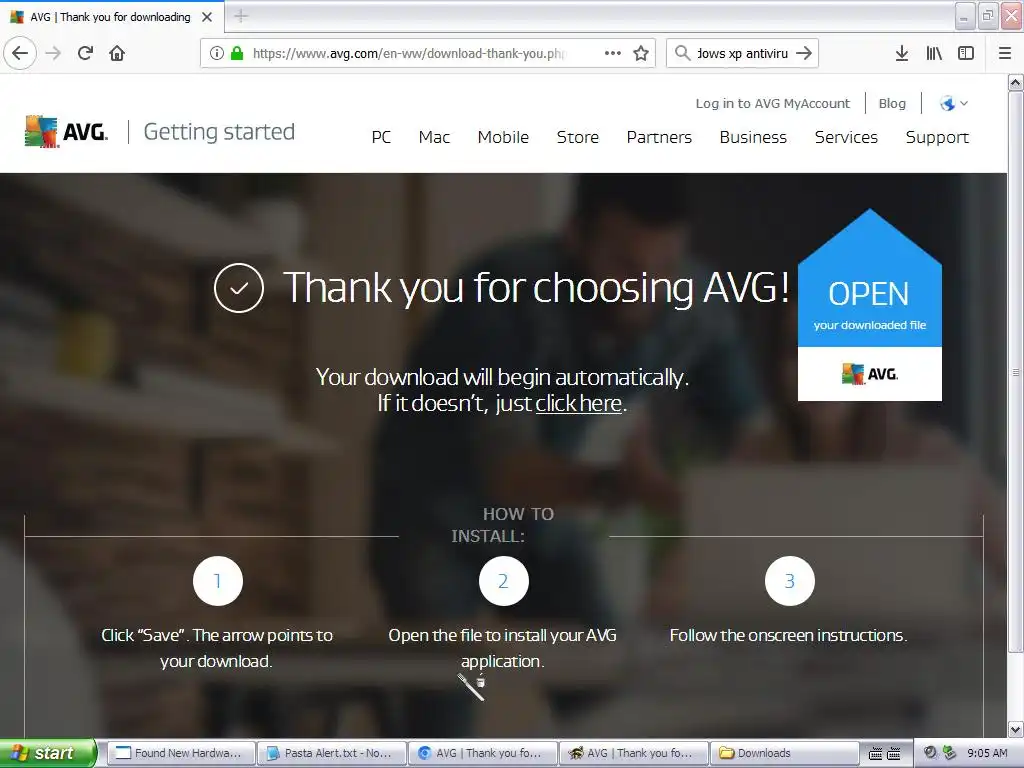1024x768 pixels.
Task: Open the Partners menu
Action: pos(659,137)
